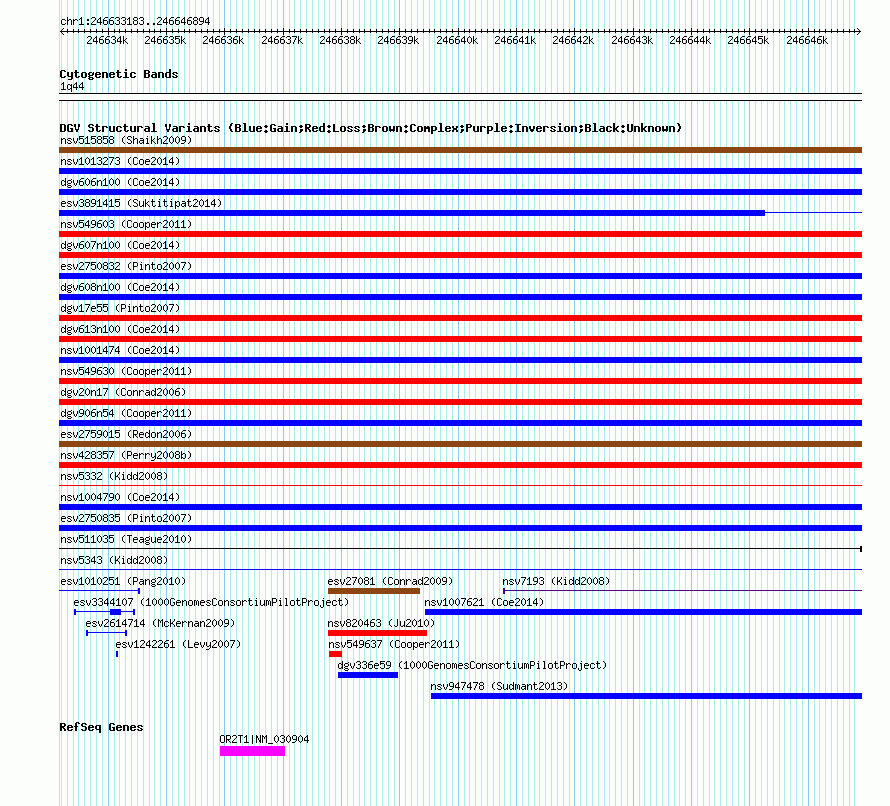Click the nsv7193 (Kidd2008) label

pyautogui.click(x=556, y=581)
